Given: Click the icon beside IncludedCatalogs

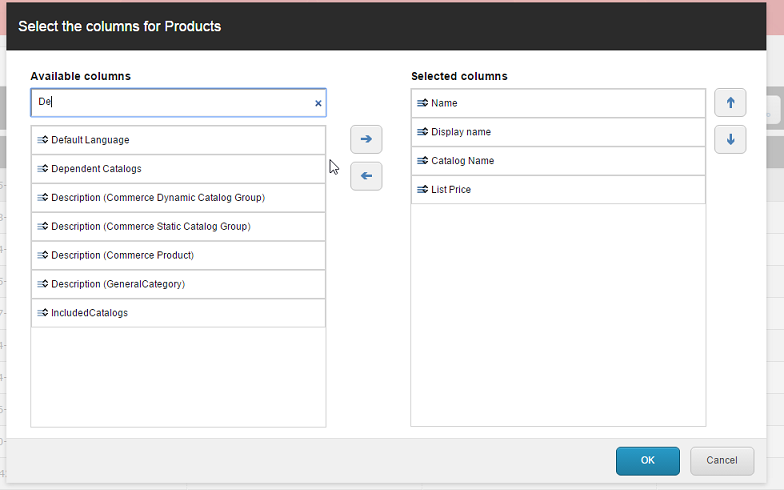Looking at the screenshot, I should (x=43, y=313).
